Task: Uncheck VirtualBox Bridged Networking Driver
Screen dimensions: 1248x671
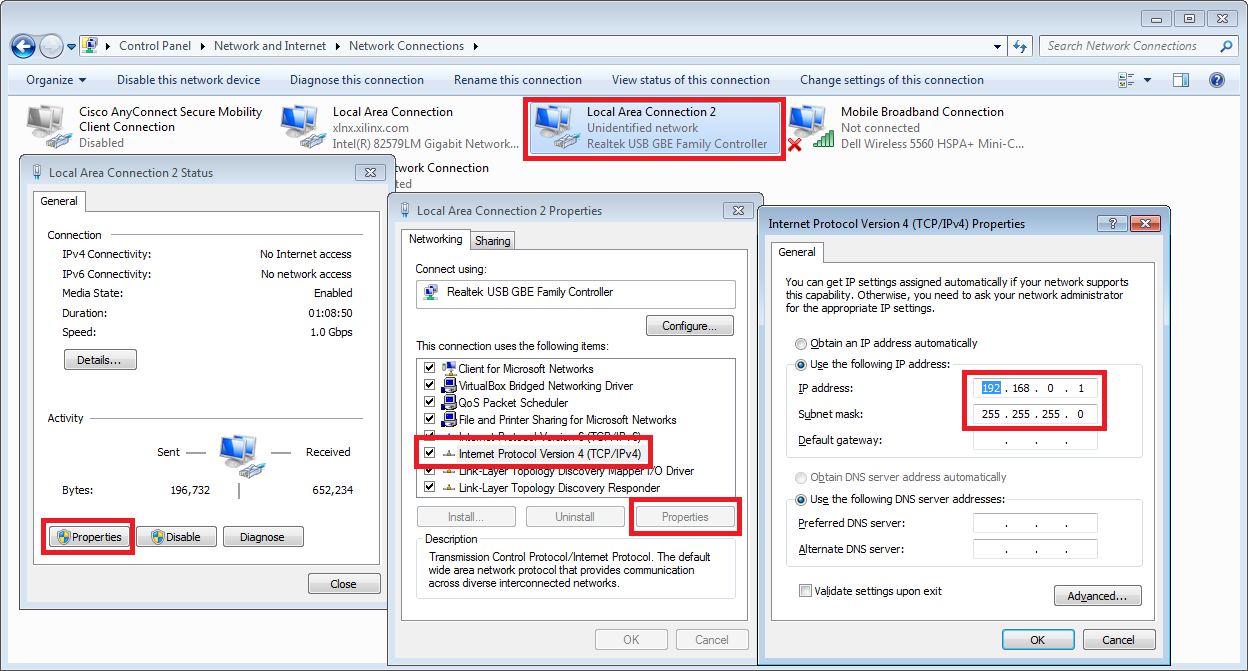Action: 429,386
